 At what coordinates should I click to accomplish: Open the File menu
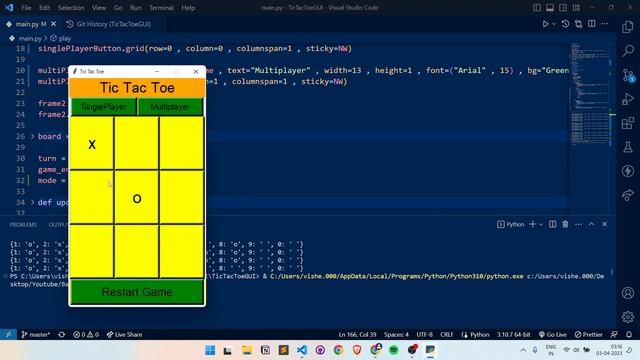pyautogui.click(x=26, y=8)
